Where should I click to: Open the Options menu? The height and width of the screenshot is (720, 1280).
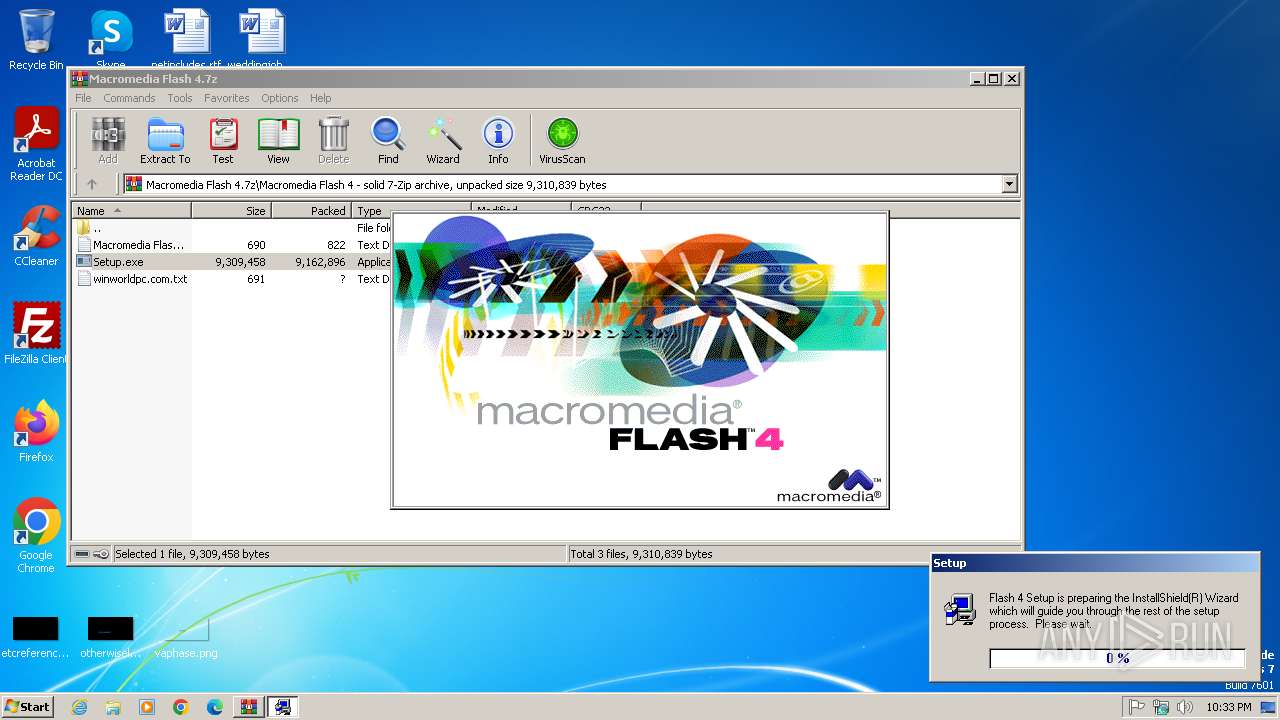click(280, 98)
